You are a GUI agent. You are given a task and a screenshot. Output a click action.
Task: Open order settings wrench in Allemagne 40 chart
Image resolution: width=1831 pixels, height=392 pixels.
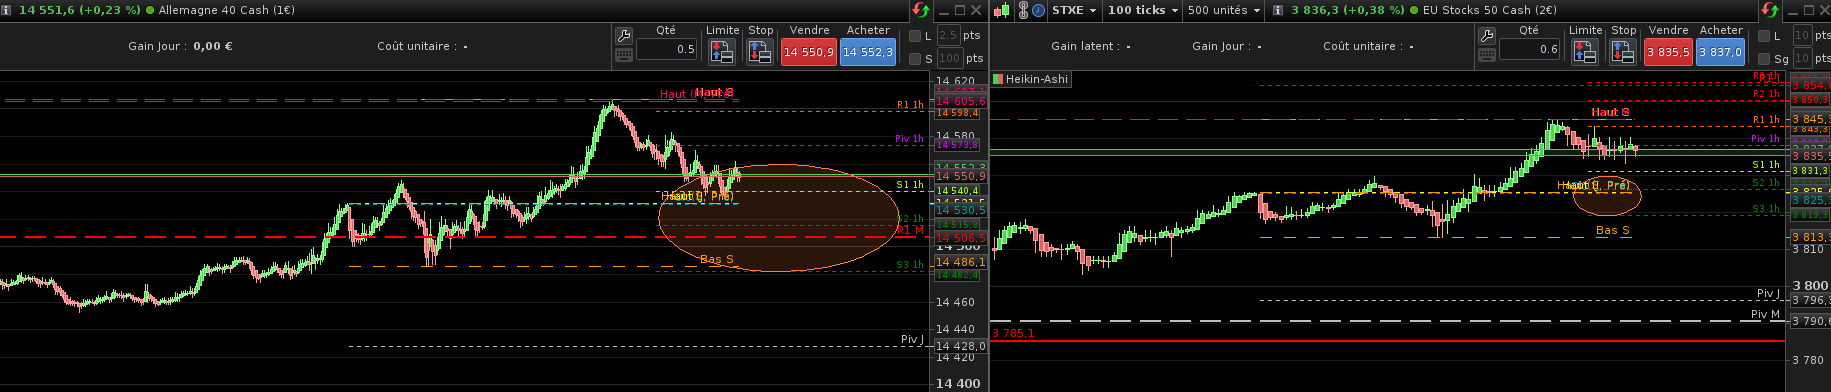623,35
